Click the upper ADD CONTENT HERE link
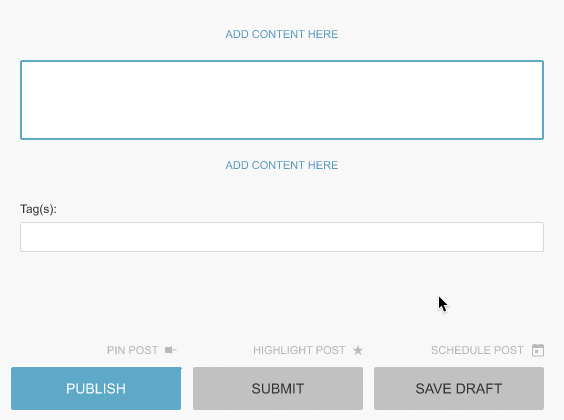 pos(282,34)
